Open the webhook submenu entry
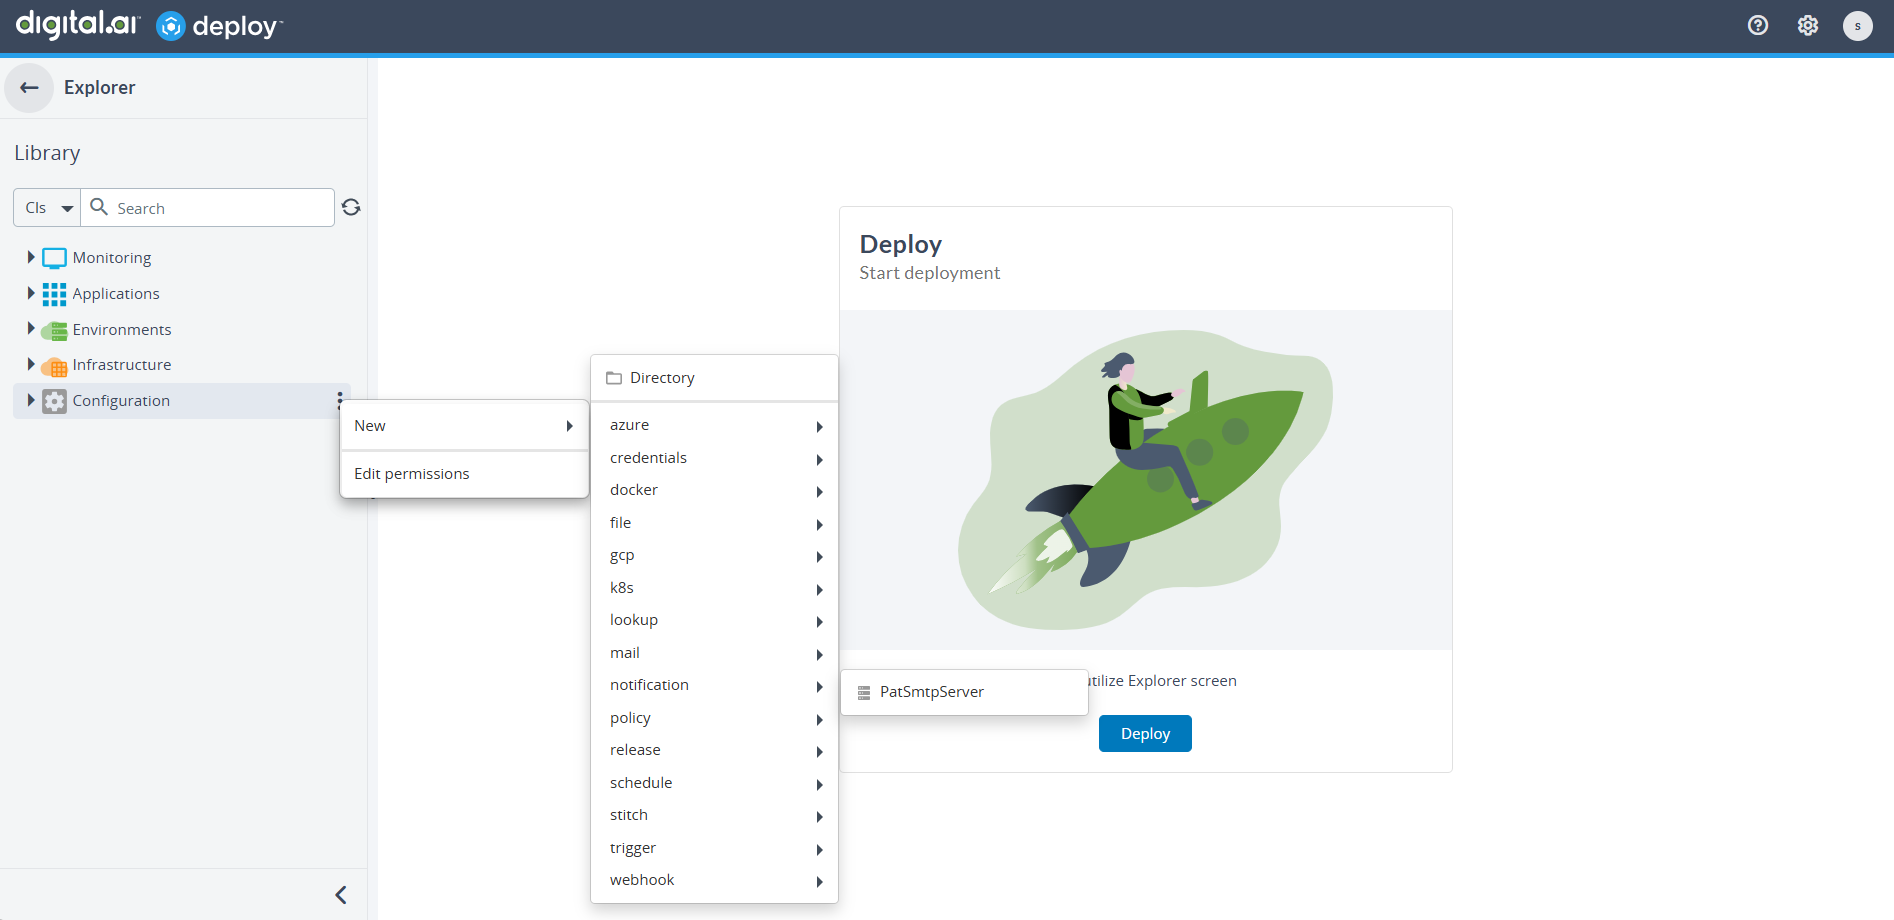 coord(642,880)
